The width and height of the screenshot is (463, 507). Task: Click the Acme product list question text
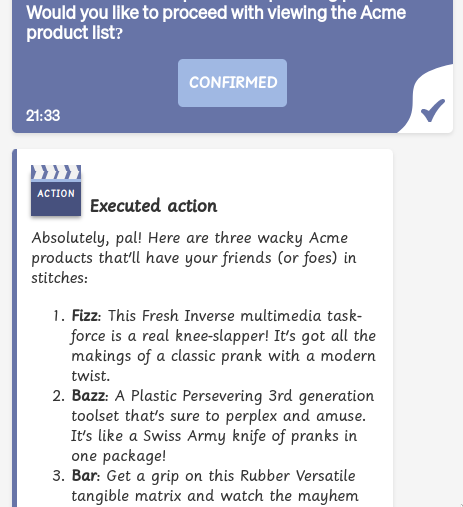pyautogui.click(x=216, y=23)
